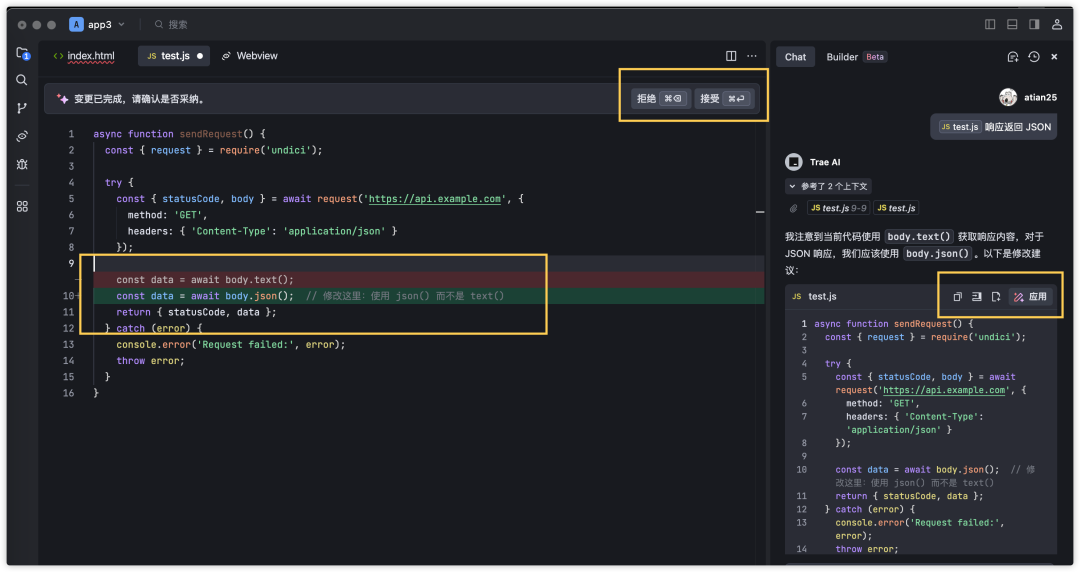
Task: Click the new chat icon in Chat panel
Action: (x=1012, y=57)
